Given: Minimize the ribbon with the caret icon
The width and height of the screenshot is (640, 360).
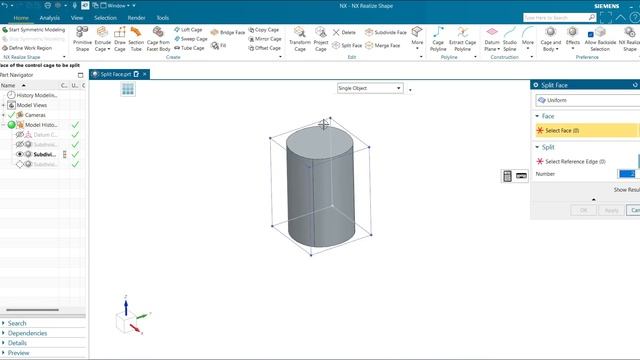Looking at the screenshot, I should (620, 18).
